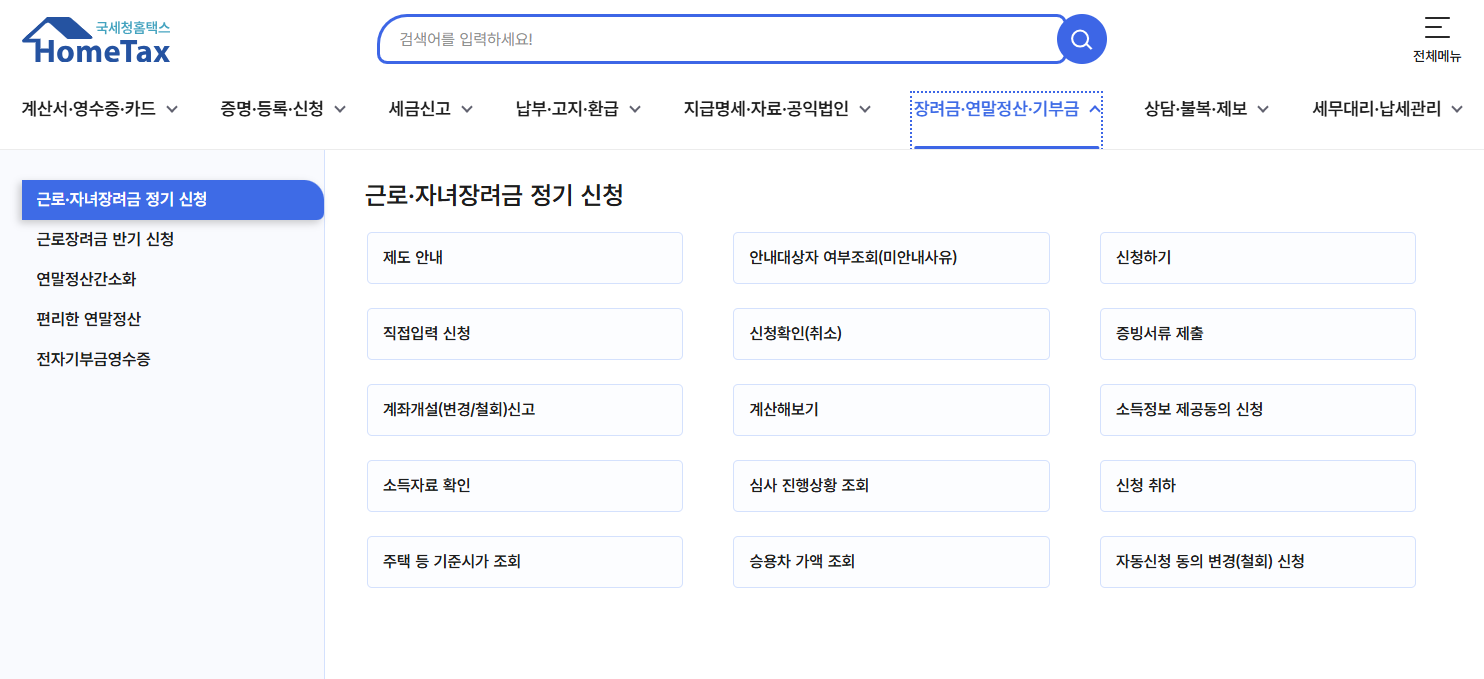Screen dimensions: 1484x679
Task: Open 계산해보기 to estimate benefits
Action: (891, 409)
